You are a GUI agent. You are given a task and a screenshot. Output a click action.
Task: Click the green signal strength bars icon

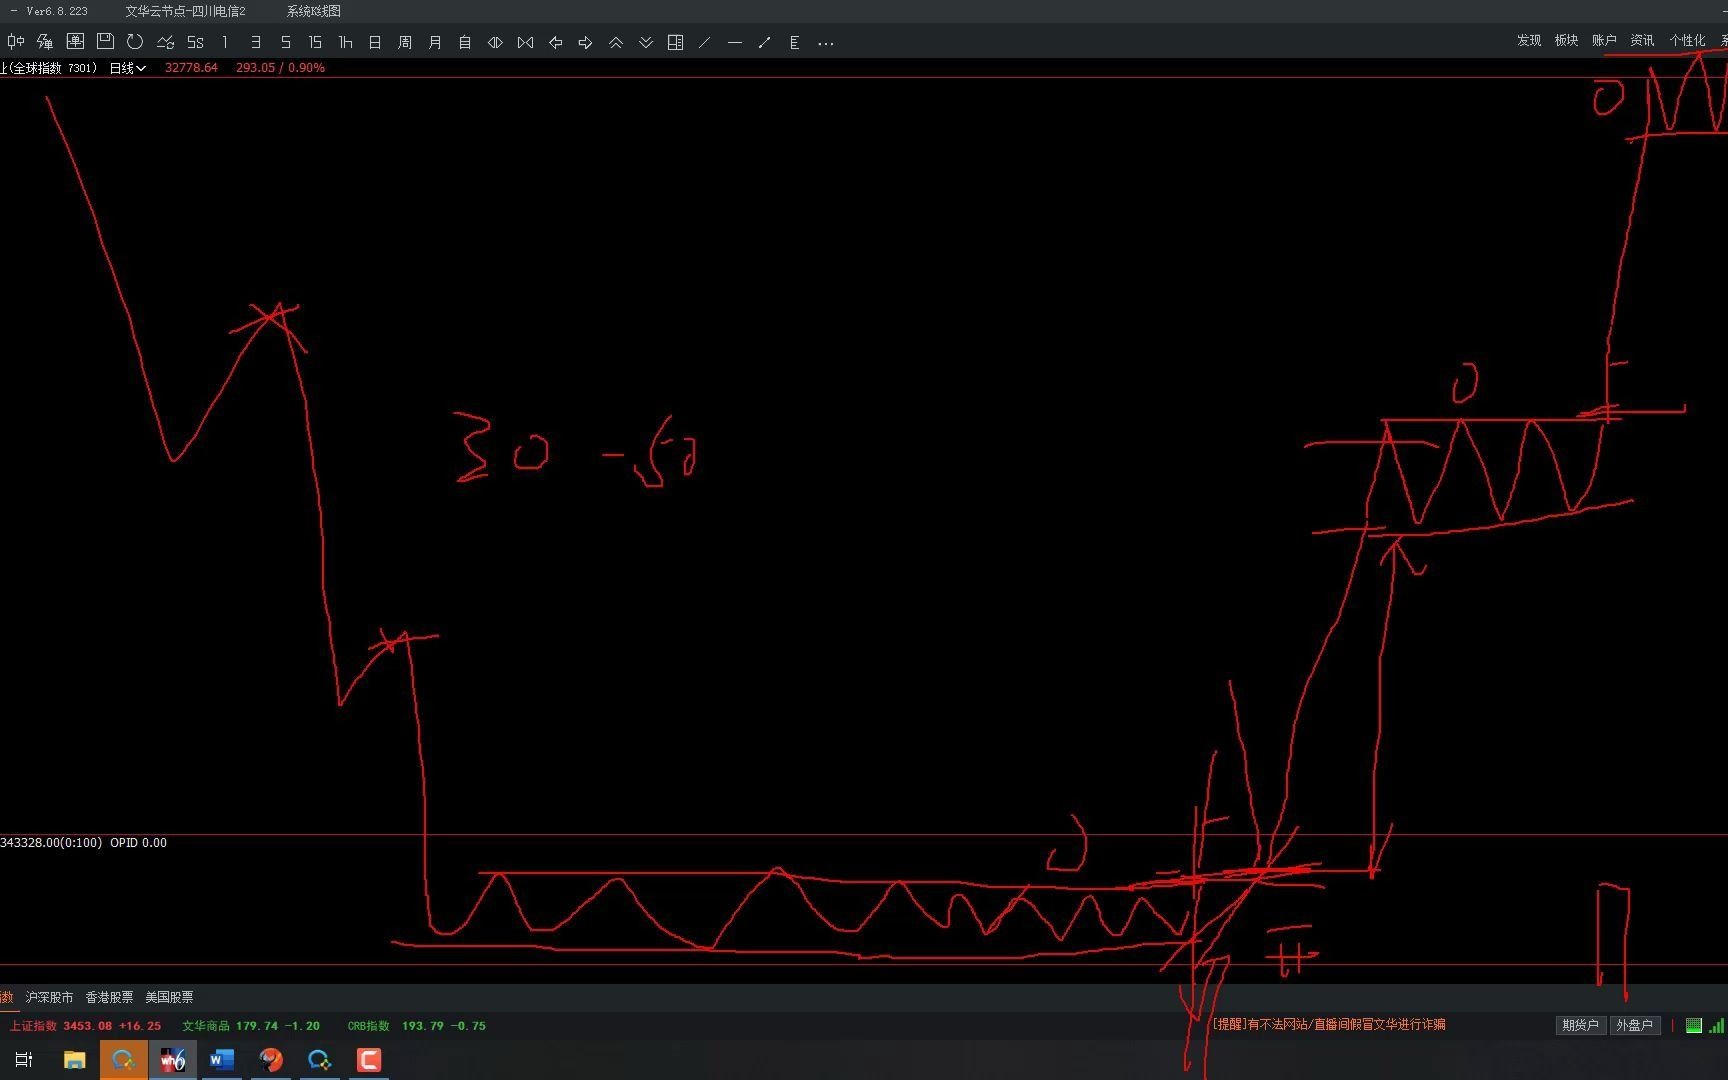[x=1717, y=1025]
